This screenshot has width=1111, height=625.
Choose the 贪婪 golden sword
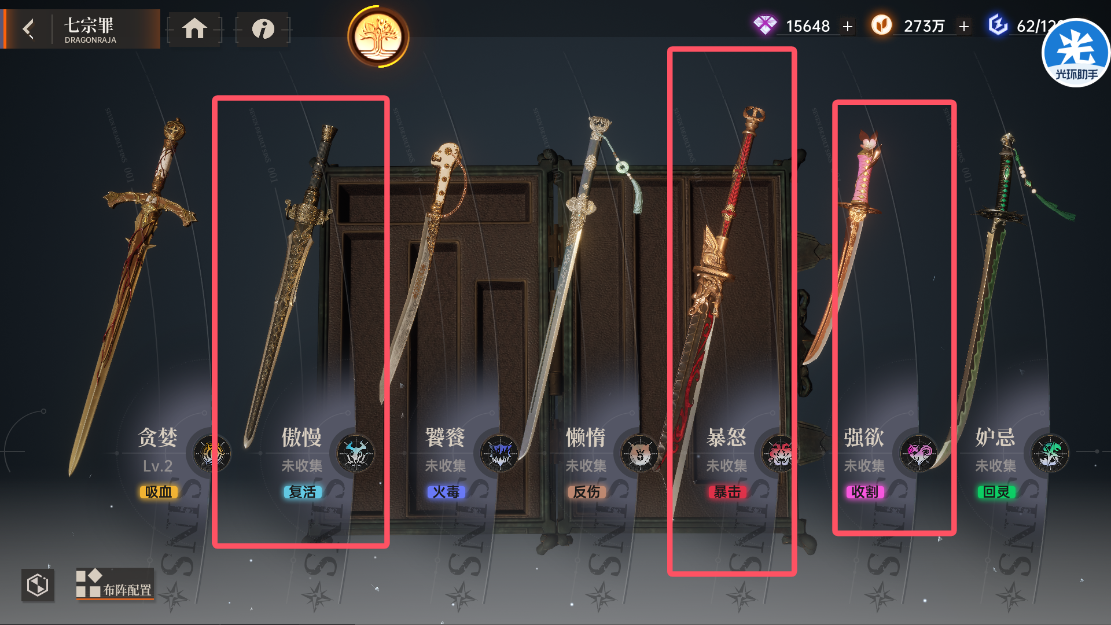(x=135, y=291)
